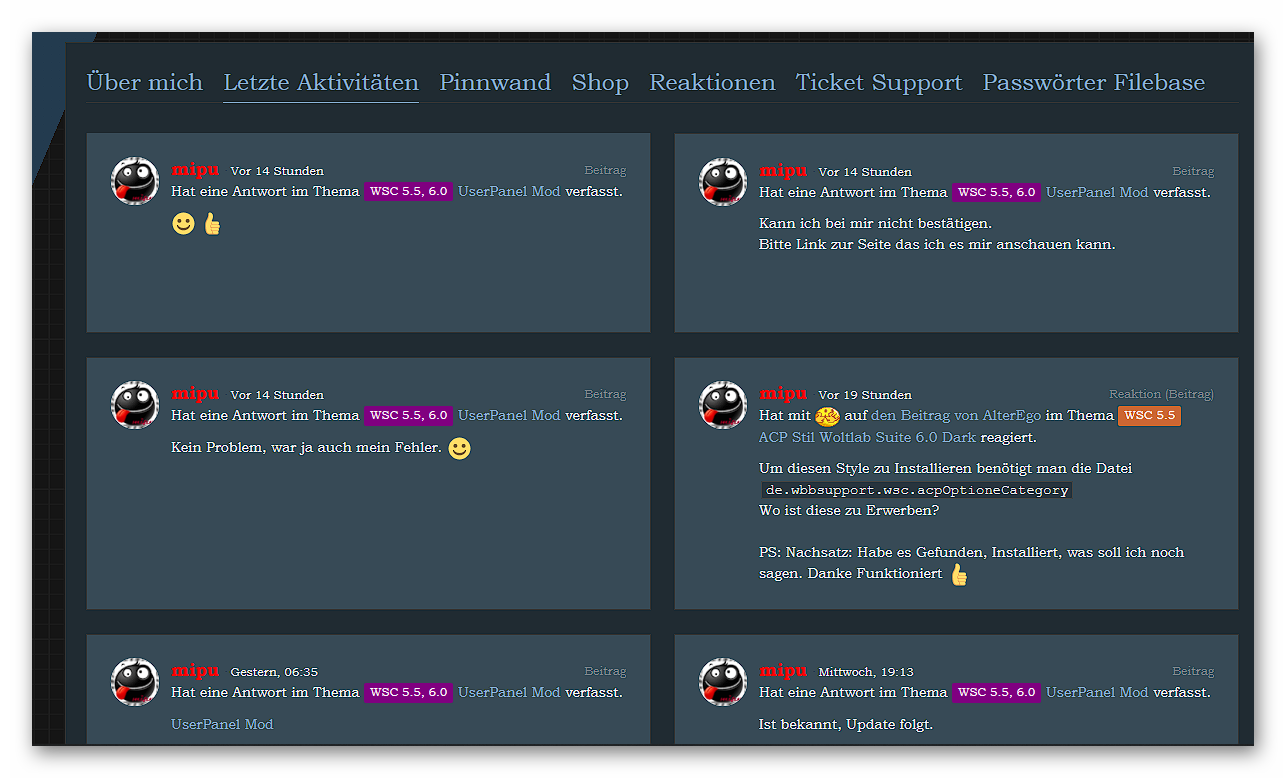Click the orange WSC 5.5 label
The image size is (1286, 778).
pos(1149,416)
